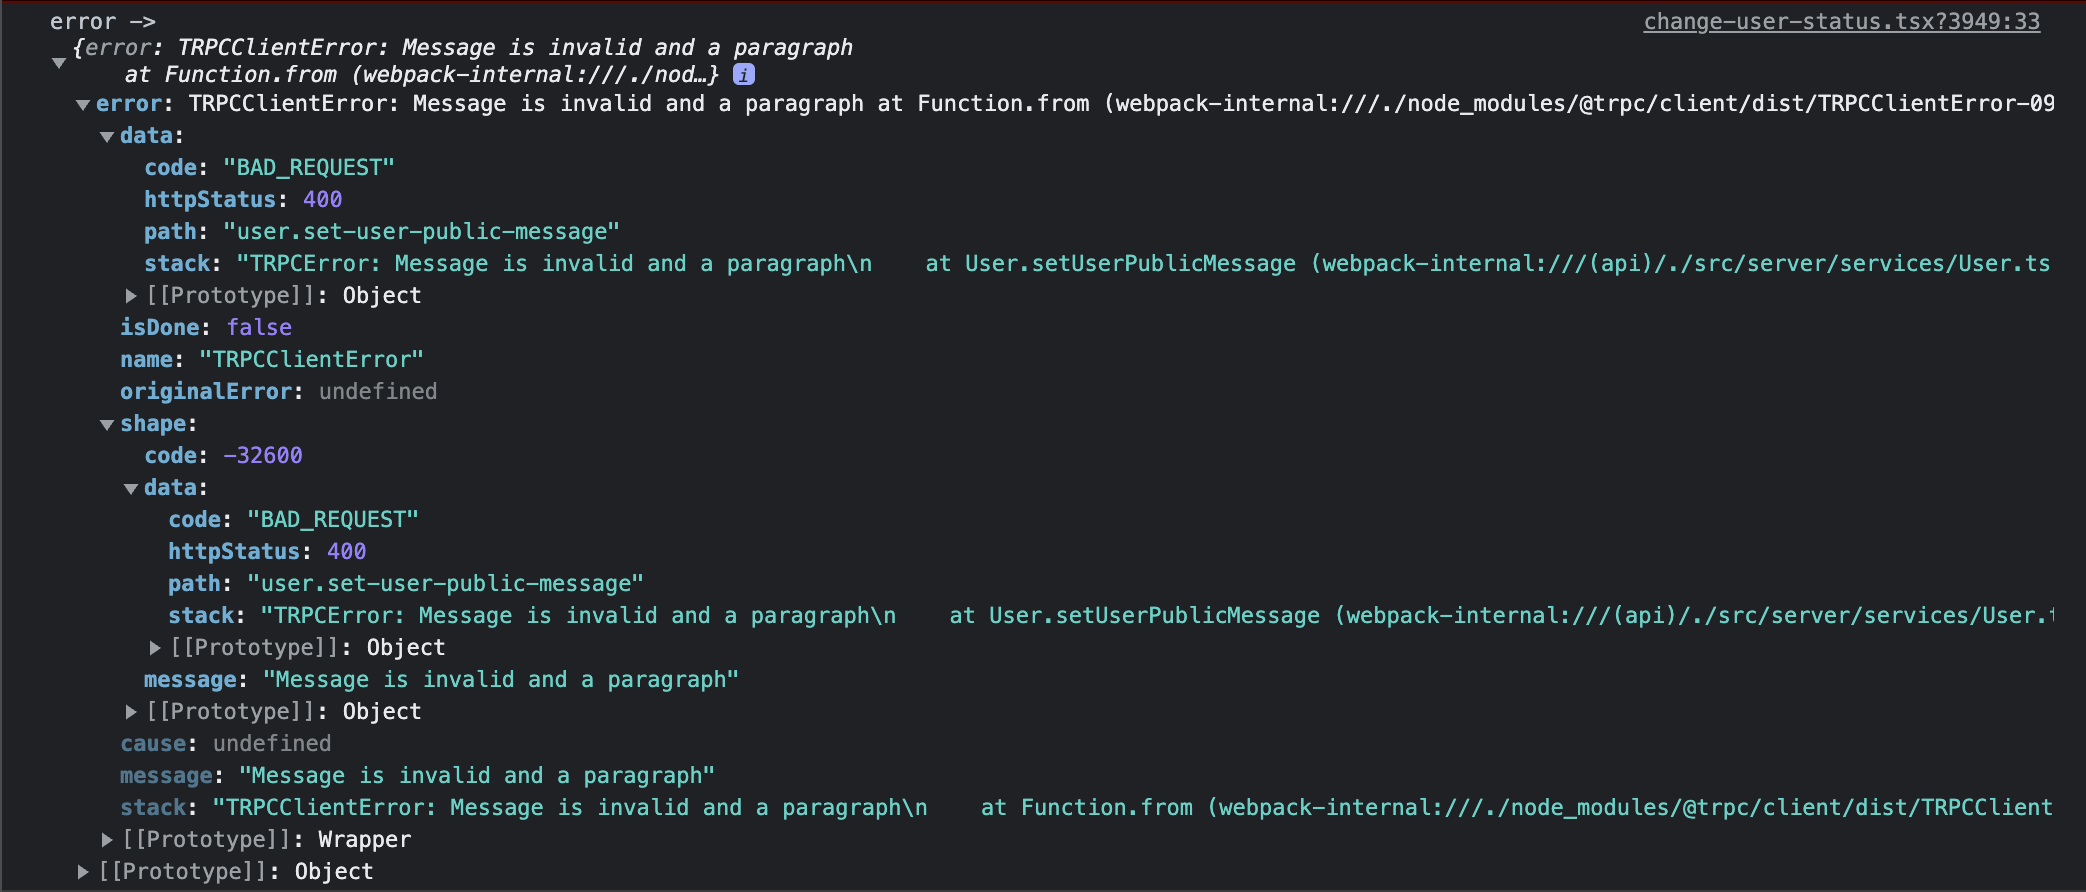Click the isDone: false property
The width and height of the screenshot is (2086, 892).
pos(206,327)
